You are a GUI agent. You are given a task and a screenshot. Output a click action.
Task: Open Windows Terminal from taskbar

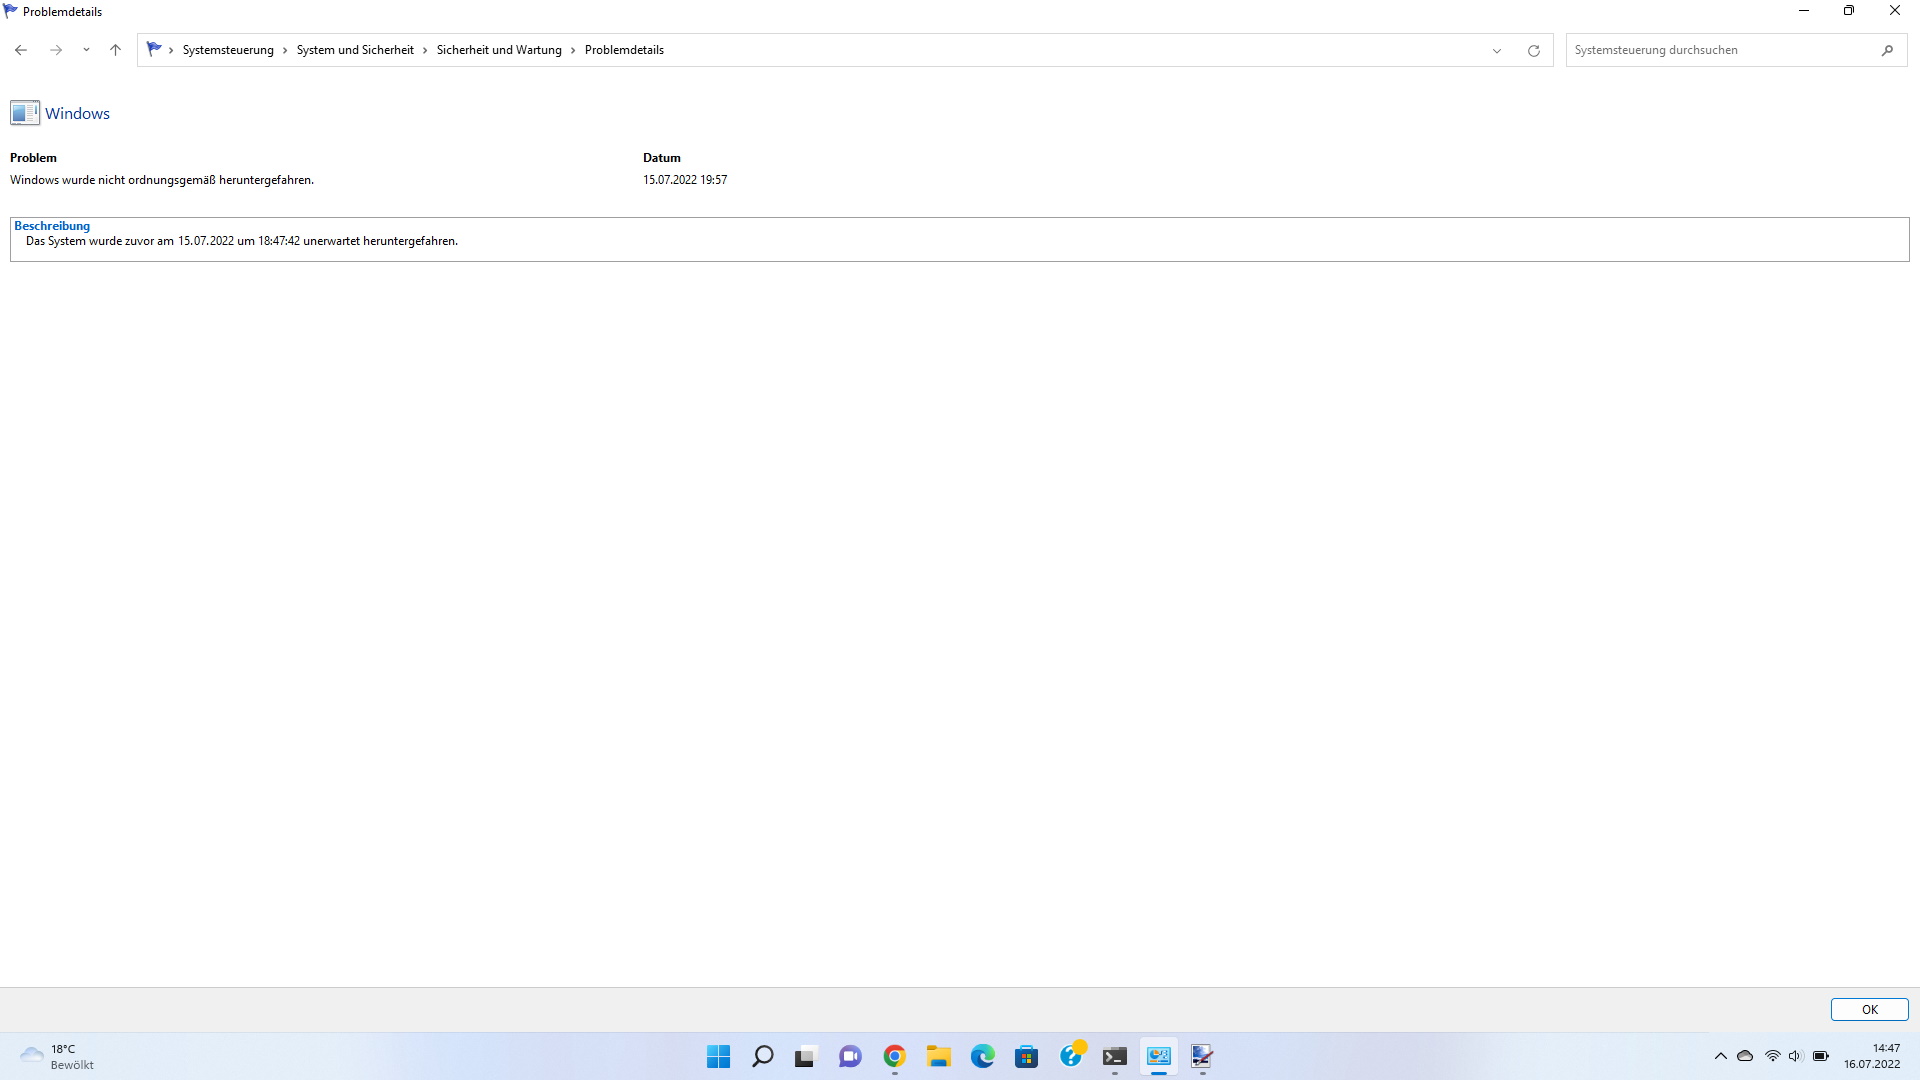(1114, 1057)
